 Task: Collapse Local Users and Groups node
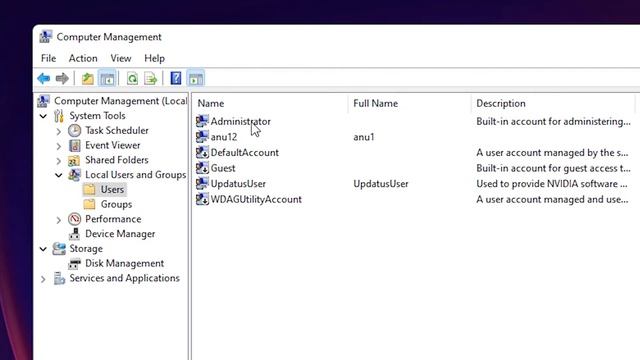58,176
